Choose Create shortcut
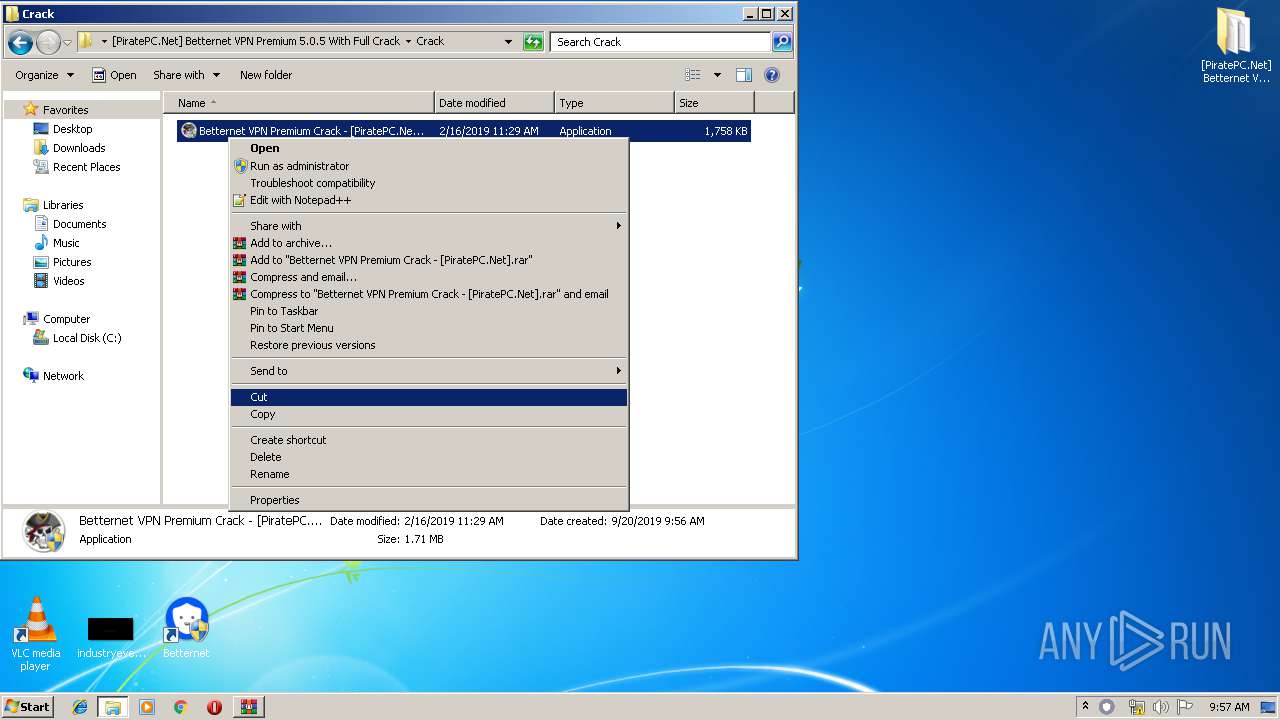Viewport: 1280px width, 720px height. [x=429, y=440]
